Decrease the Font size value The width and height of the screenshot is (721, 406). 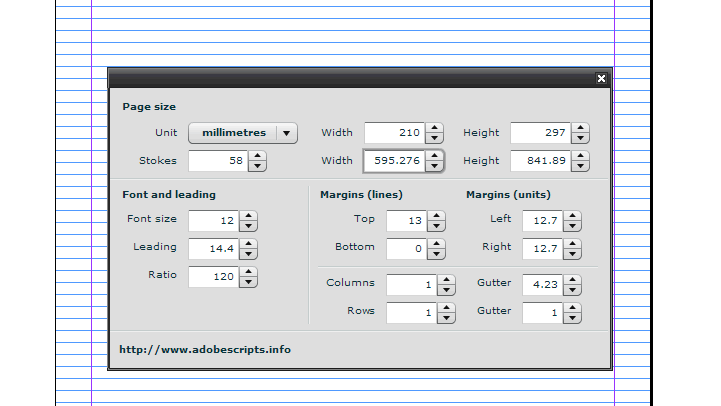point(248,226)
